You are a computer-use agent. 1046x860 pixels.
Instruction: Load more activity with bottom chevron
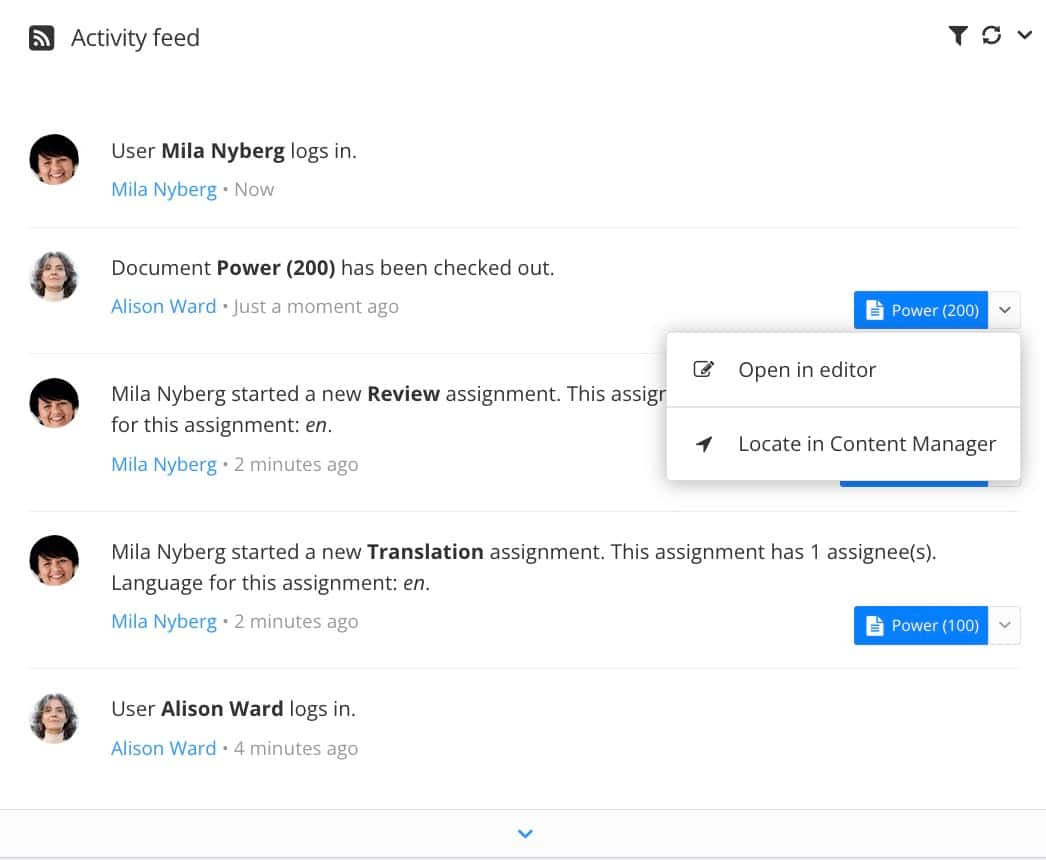[525, 834]
